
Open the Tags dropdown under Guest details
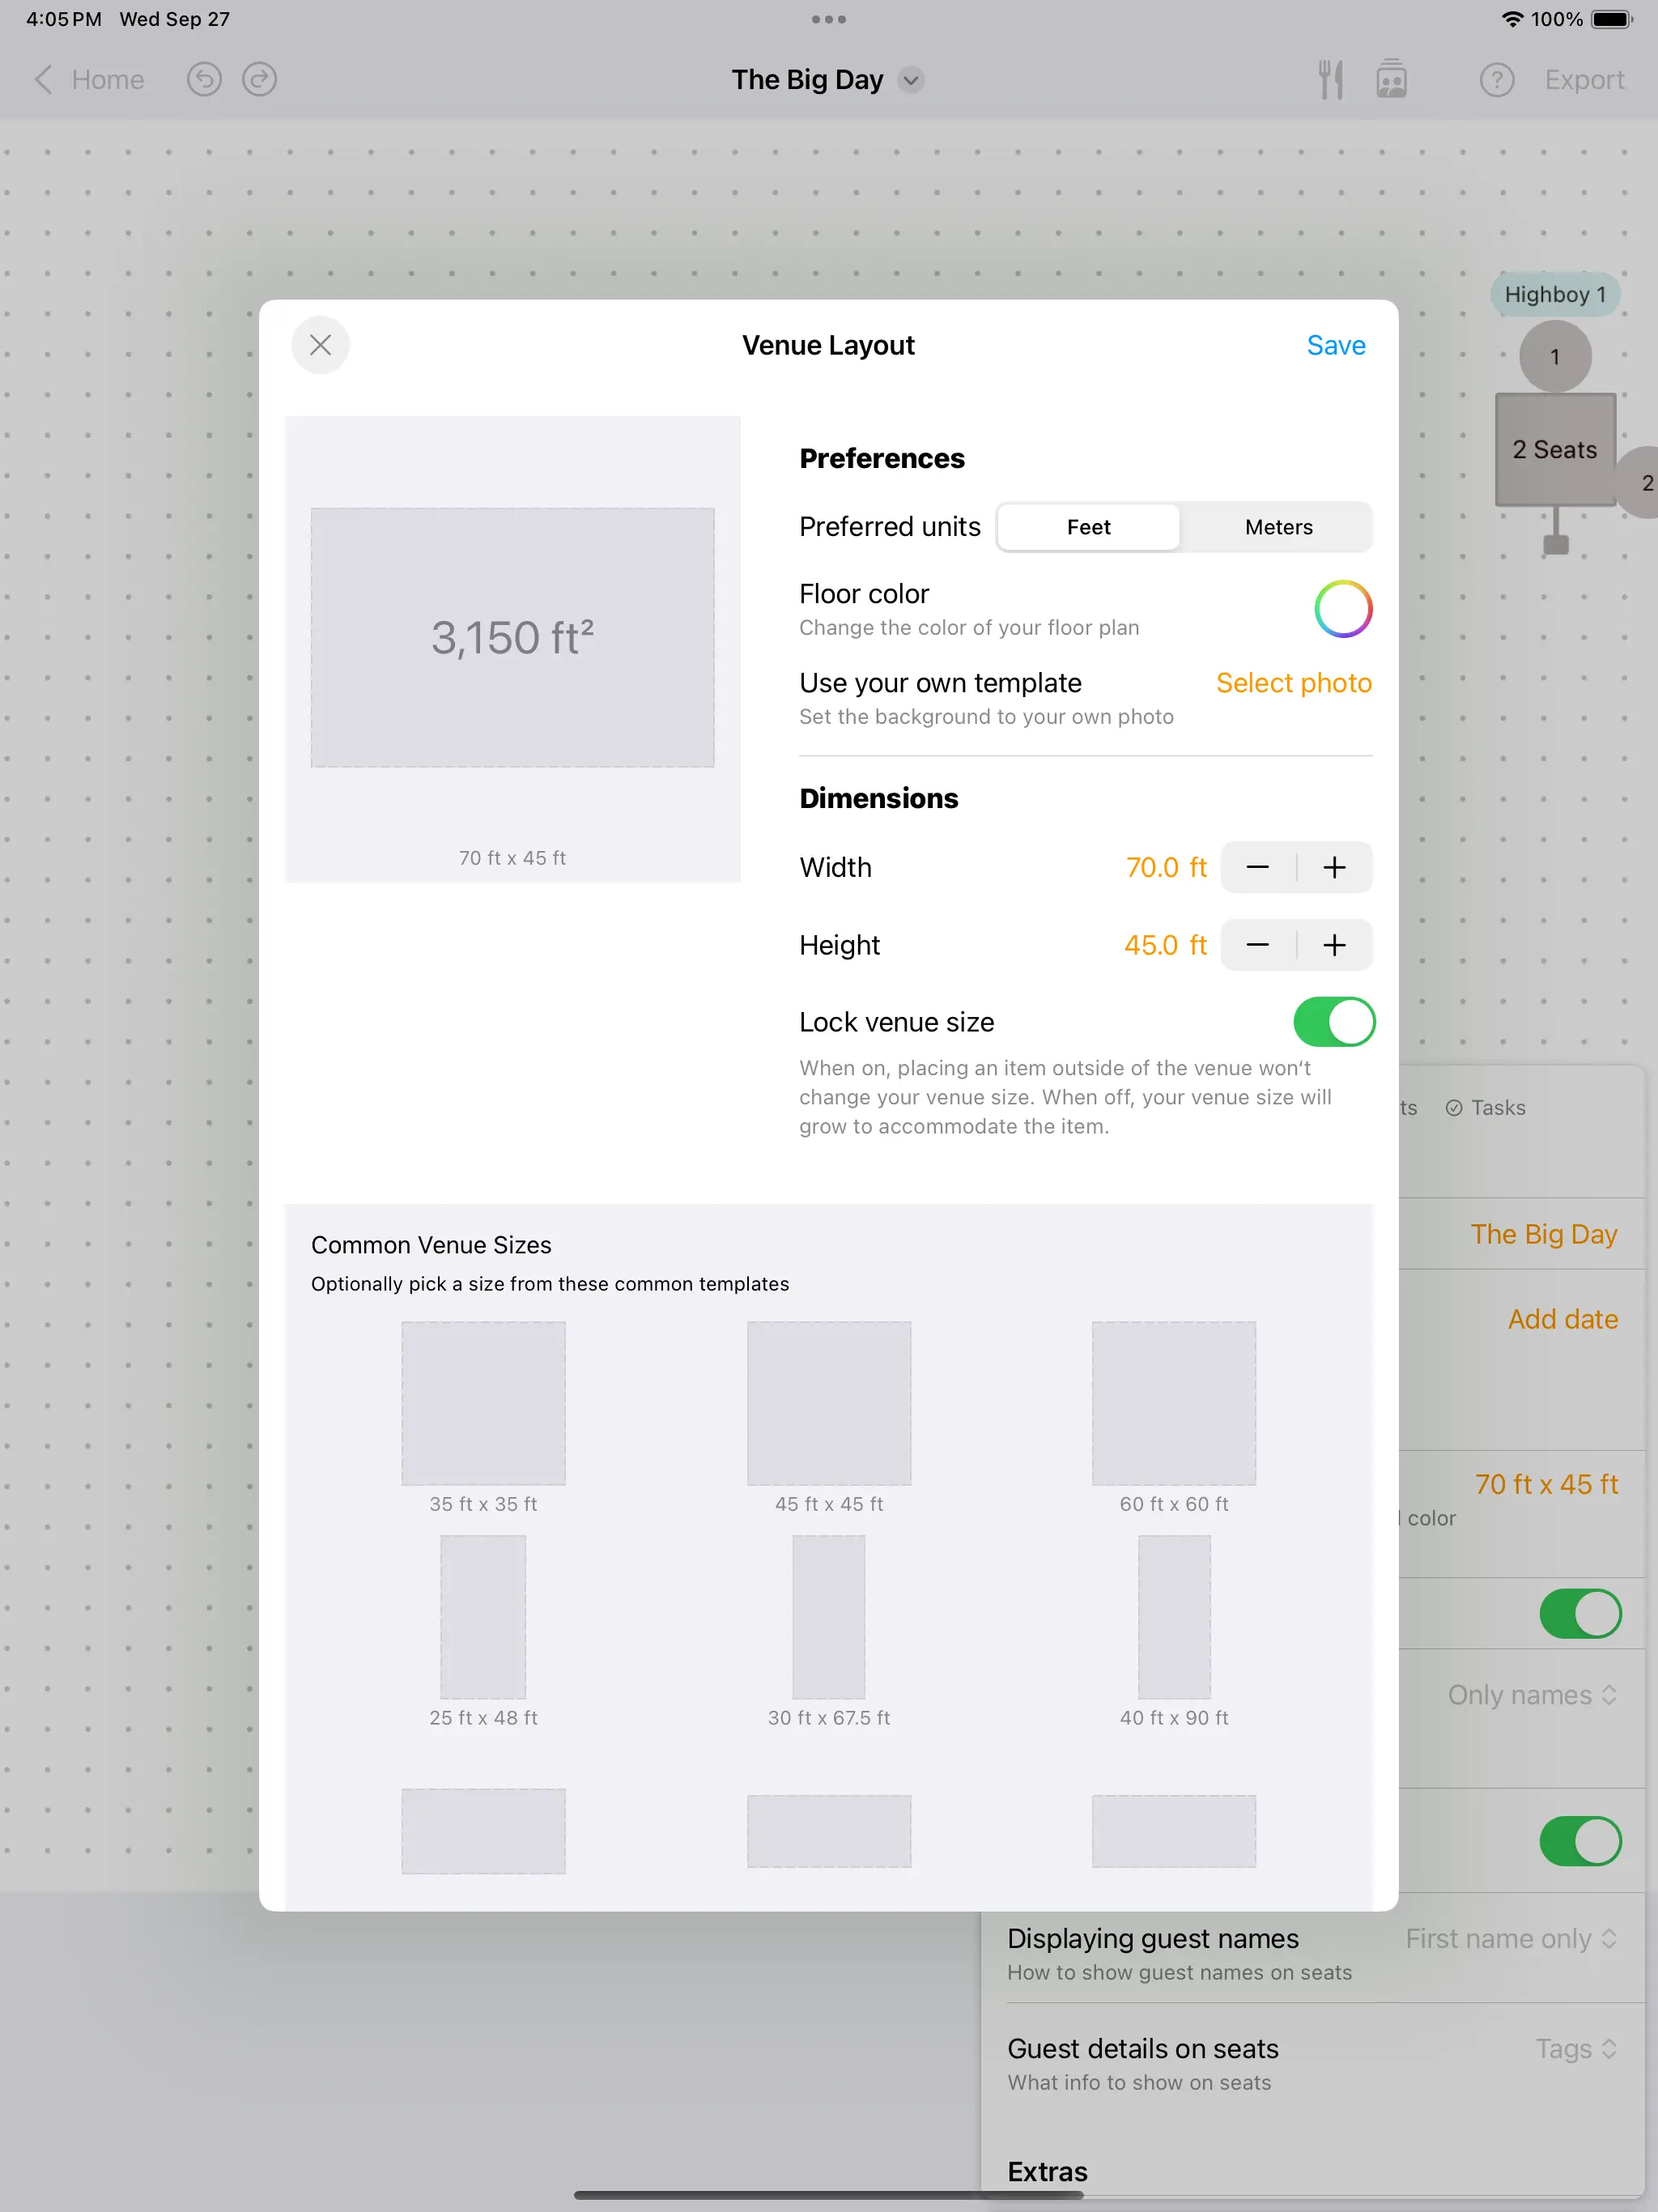coord(1576,2048)
